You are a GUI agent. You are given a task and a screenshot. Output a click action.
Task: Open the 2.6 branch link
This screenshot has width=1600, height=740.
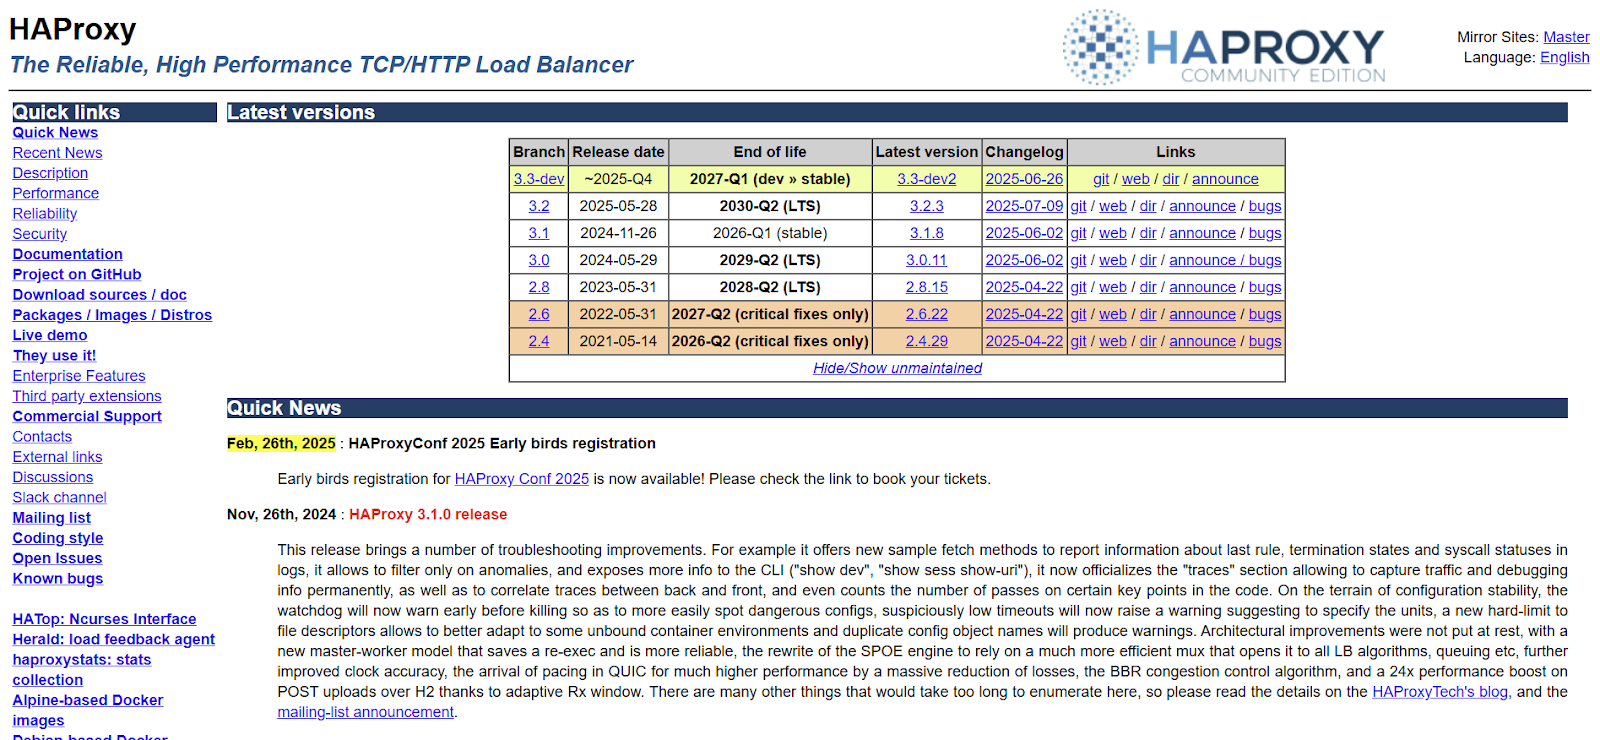click(539, 314)
